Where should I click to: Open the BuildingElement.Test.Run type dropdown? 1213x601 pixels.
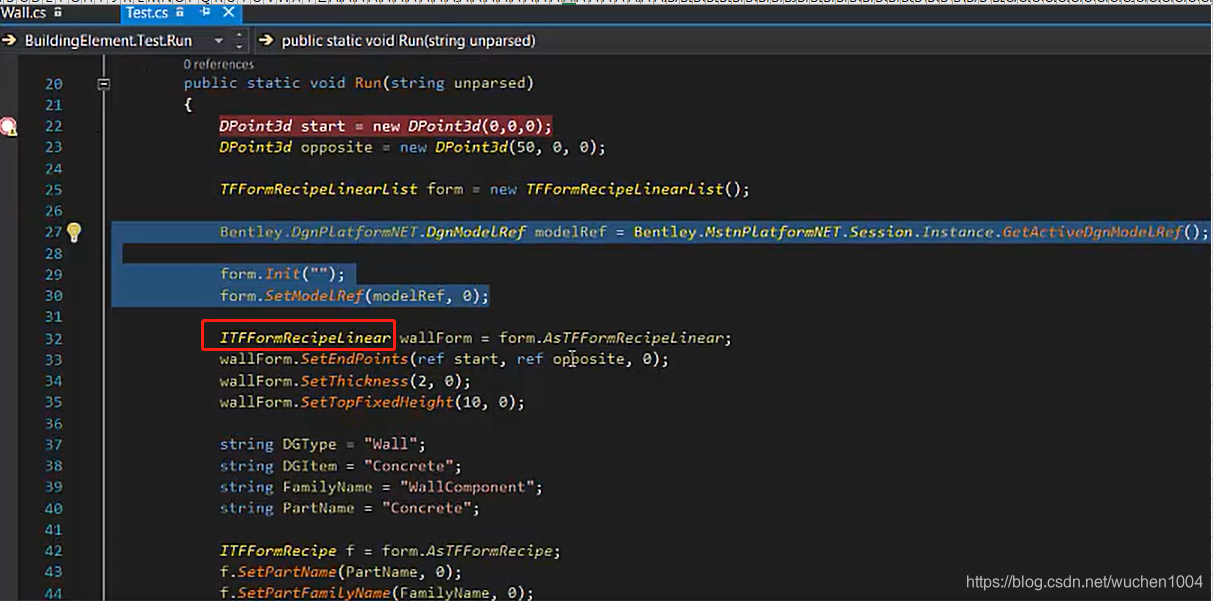tap(218, 41)
